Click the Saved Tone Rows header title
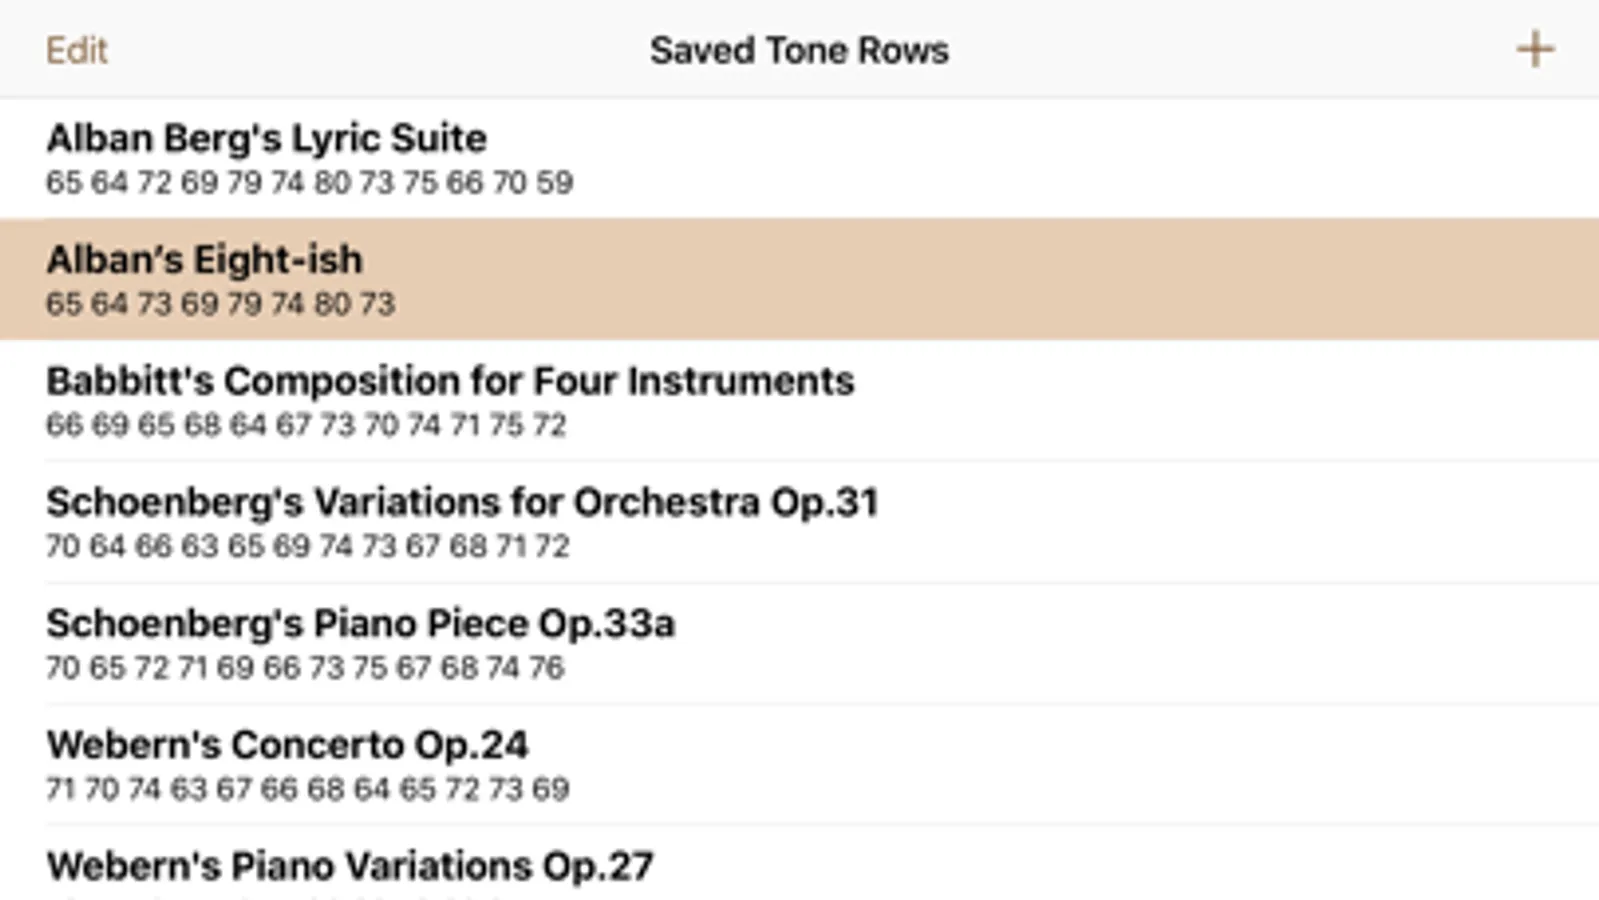 coord(799,50)
